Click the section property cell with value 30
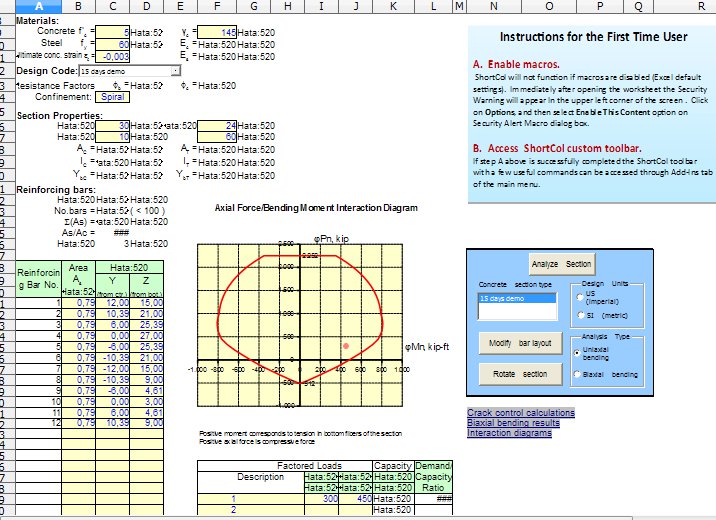The image size is (716, 520). [113, 126]
